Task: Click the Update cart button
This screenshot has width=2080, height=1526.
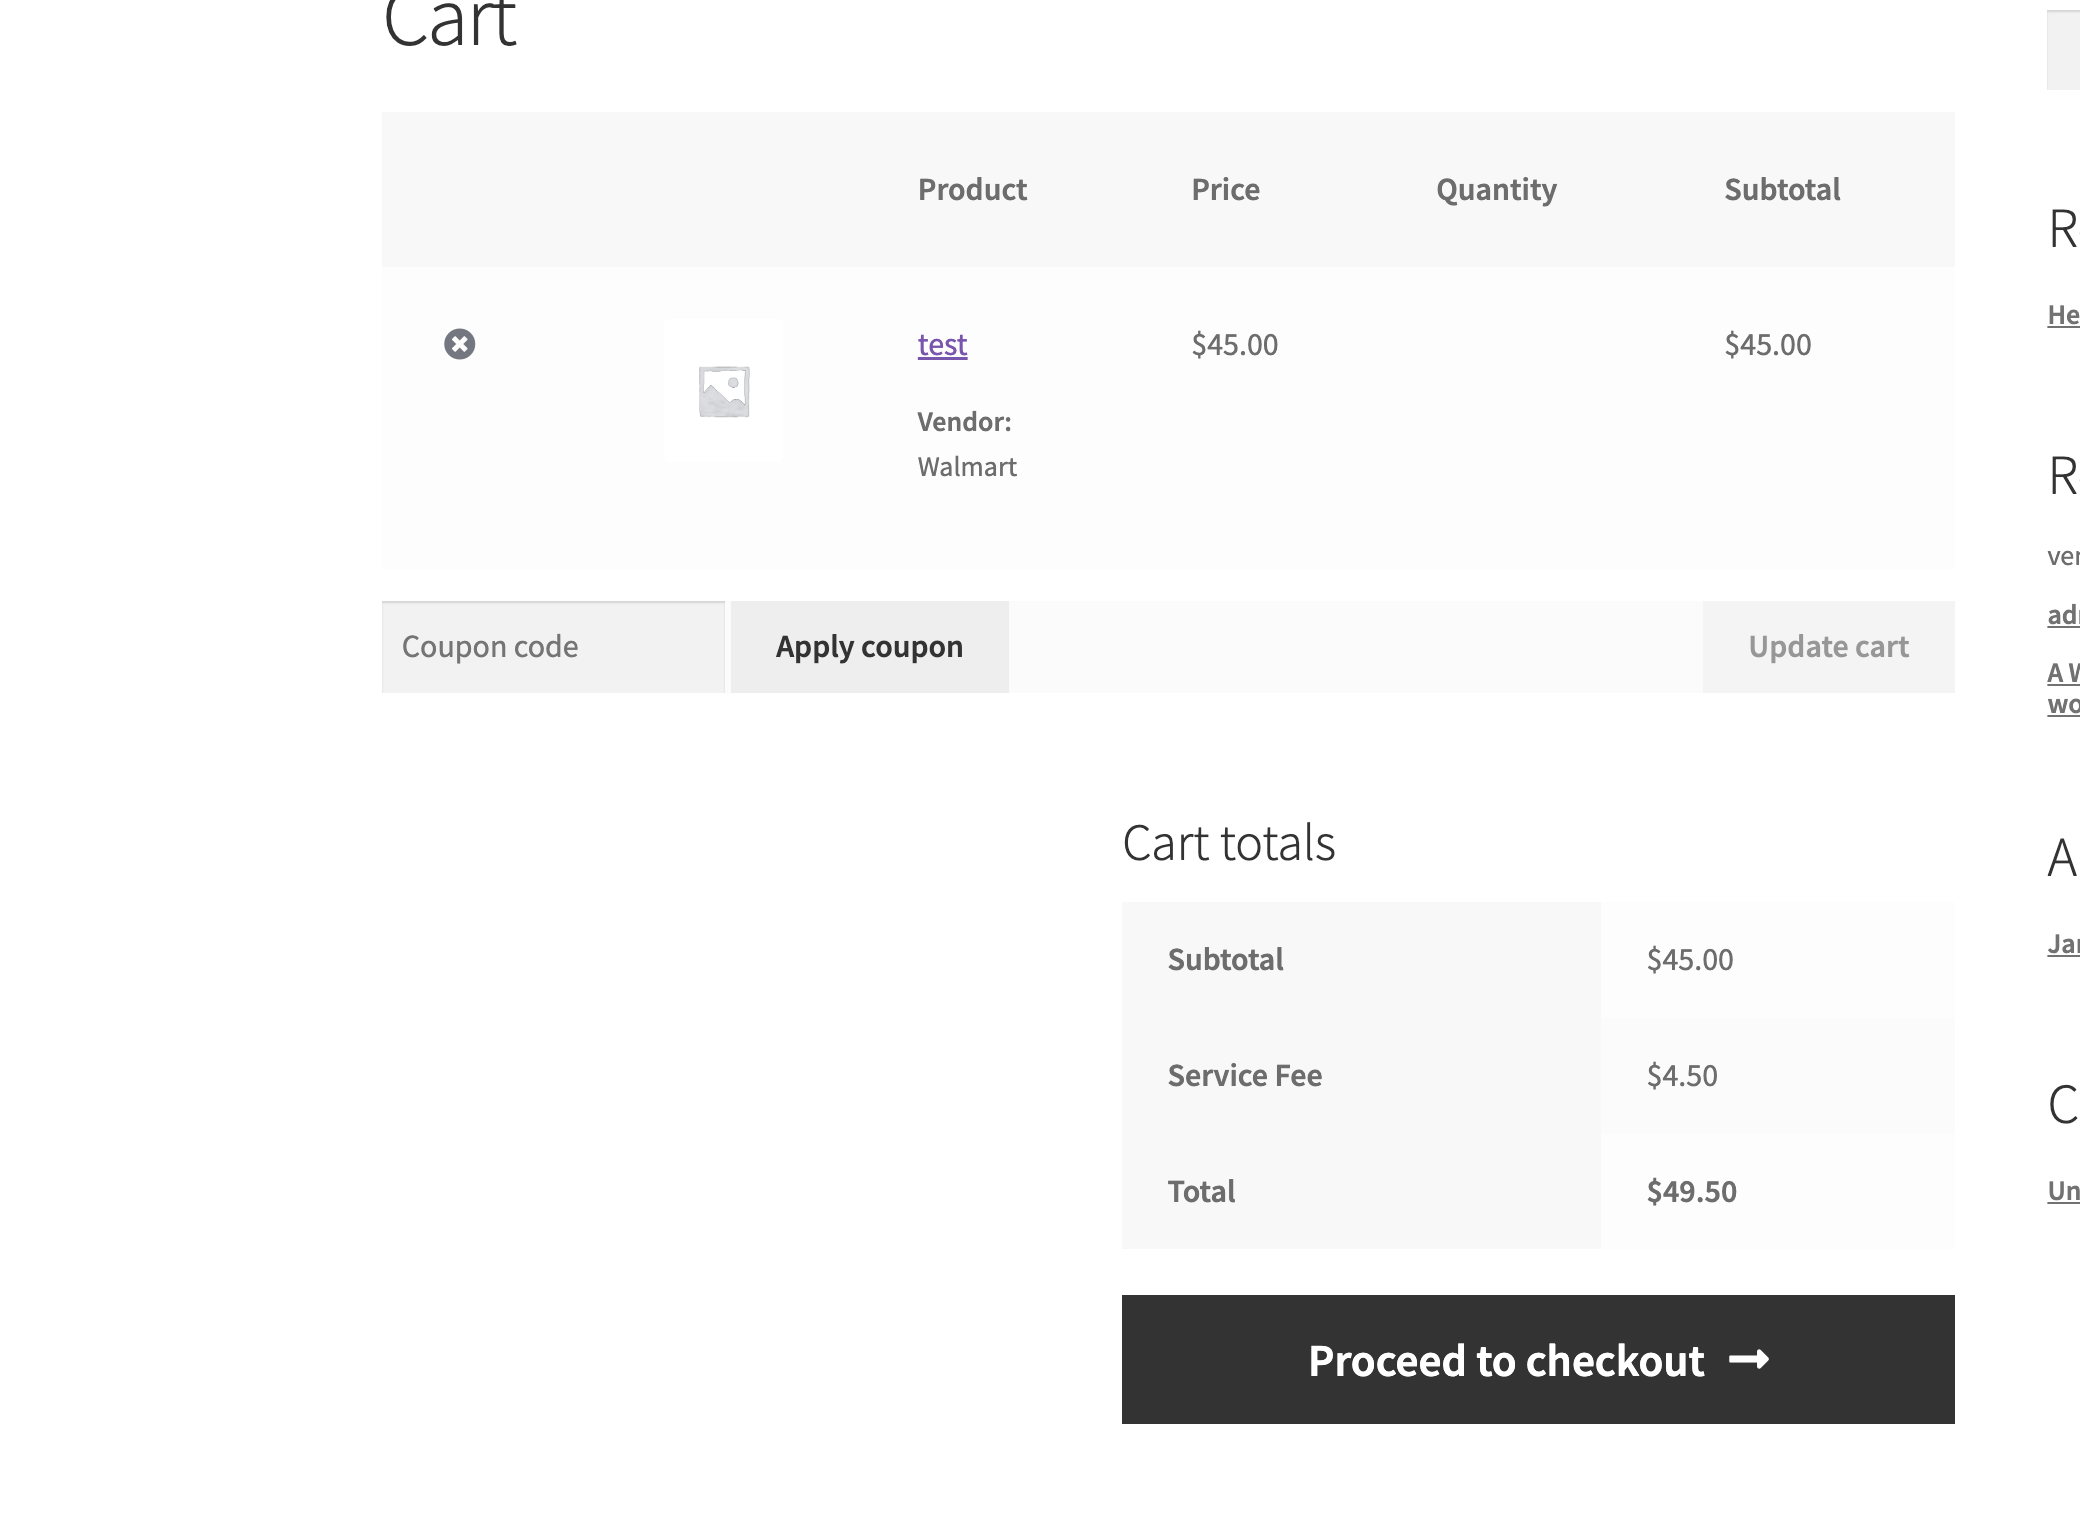Action: click(x=1829, y=647)
